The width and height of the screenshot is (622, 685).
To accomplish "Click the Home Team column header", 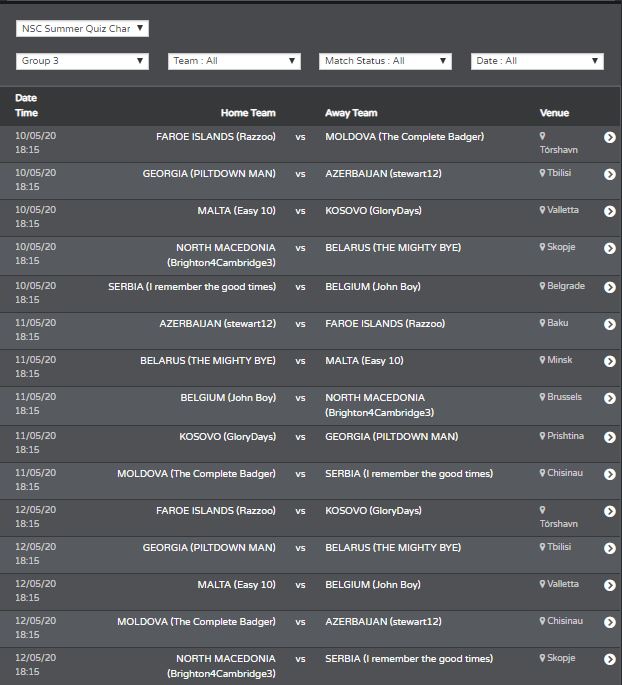I will (x=248, y=113).
